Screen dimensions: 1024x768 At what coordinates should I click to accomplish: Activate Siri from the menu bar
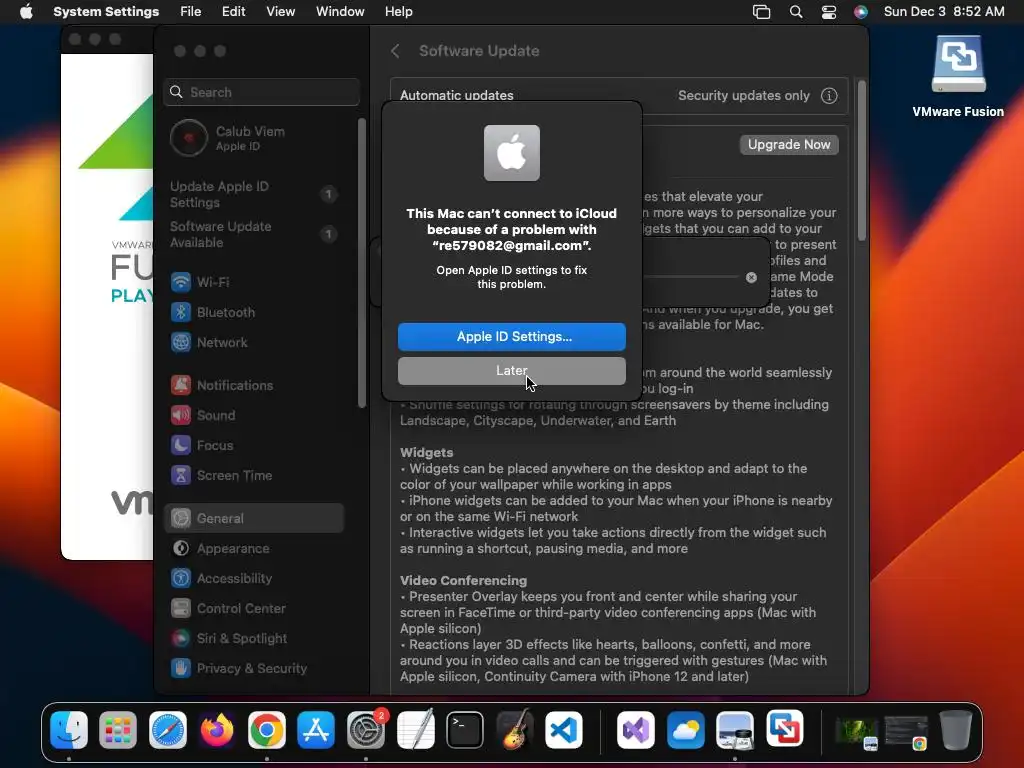(x=861, y=12)
